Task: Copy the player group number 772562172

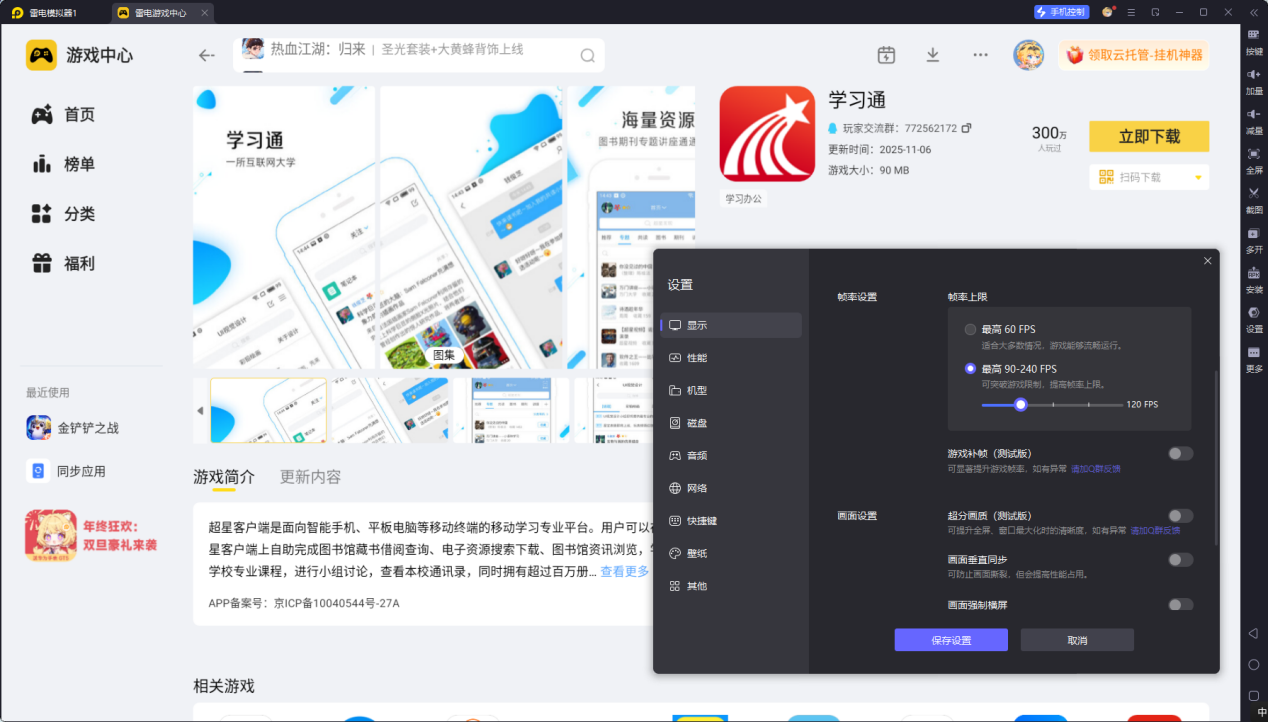Action: point(967,128)
